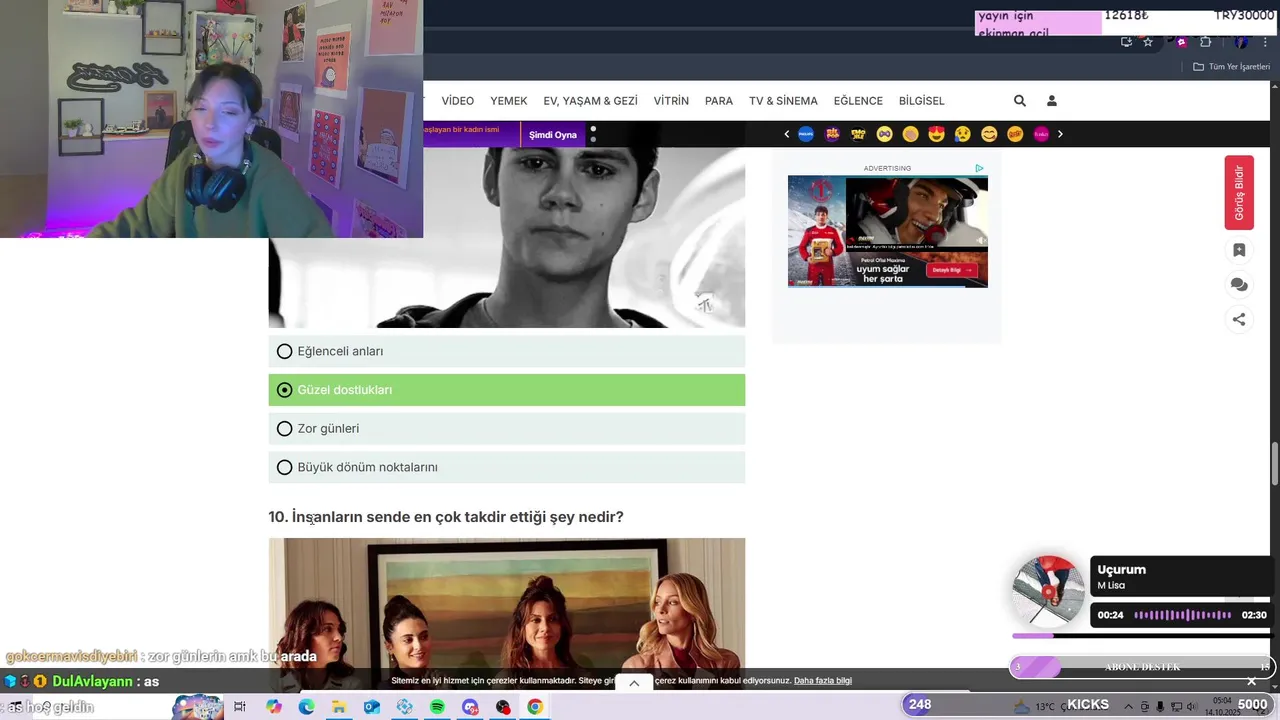Image resolution: width=1280 pixels, height=720 pixels.
Task: Select the blue Philips badge icon
Action: point(806,134)
